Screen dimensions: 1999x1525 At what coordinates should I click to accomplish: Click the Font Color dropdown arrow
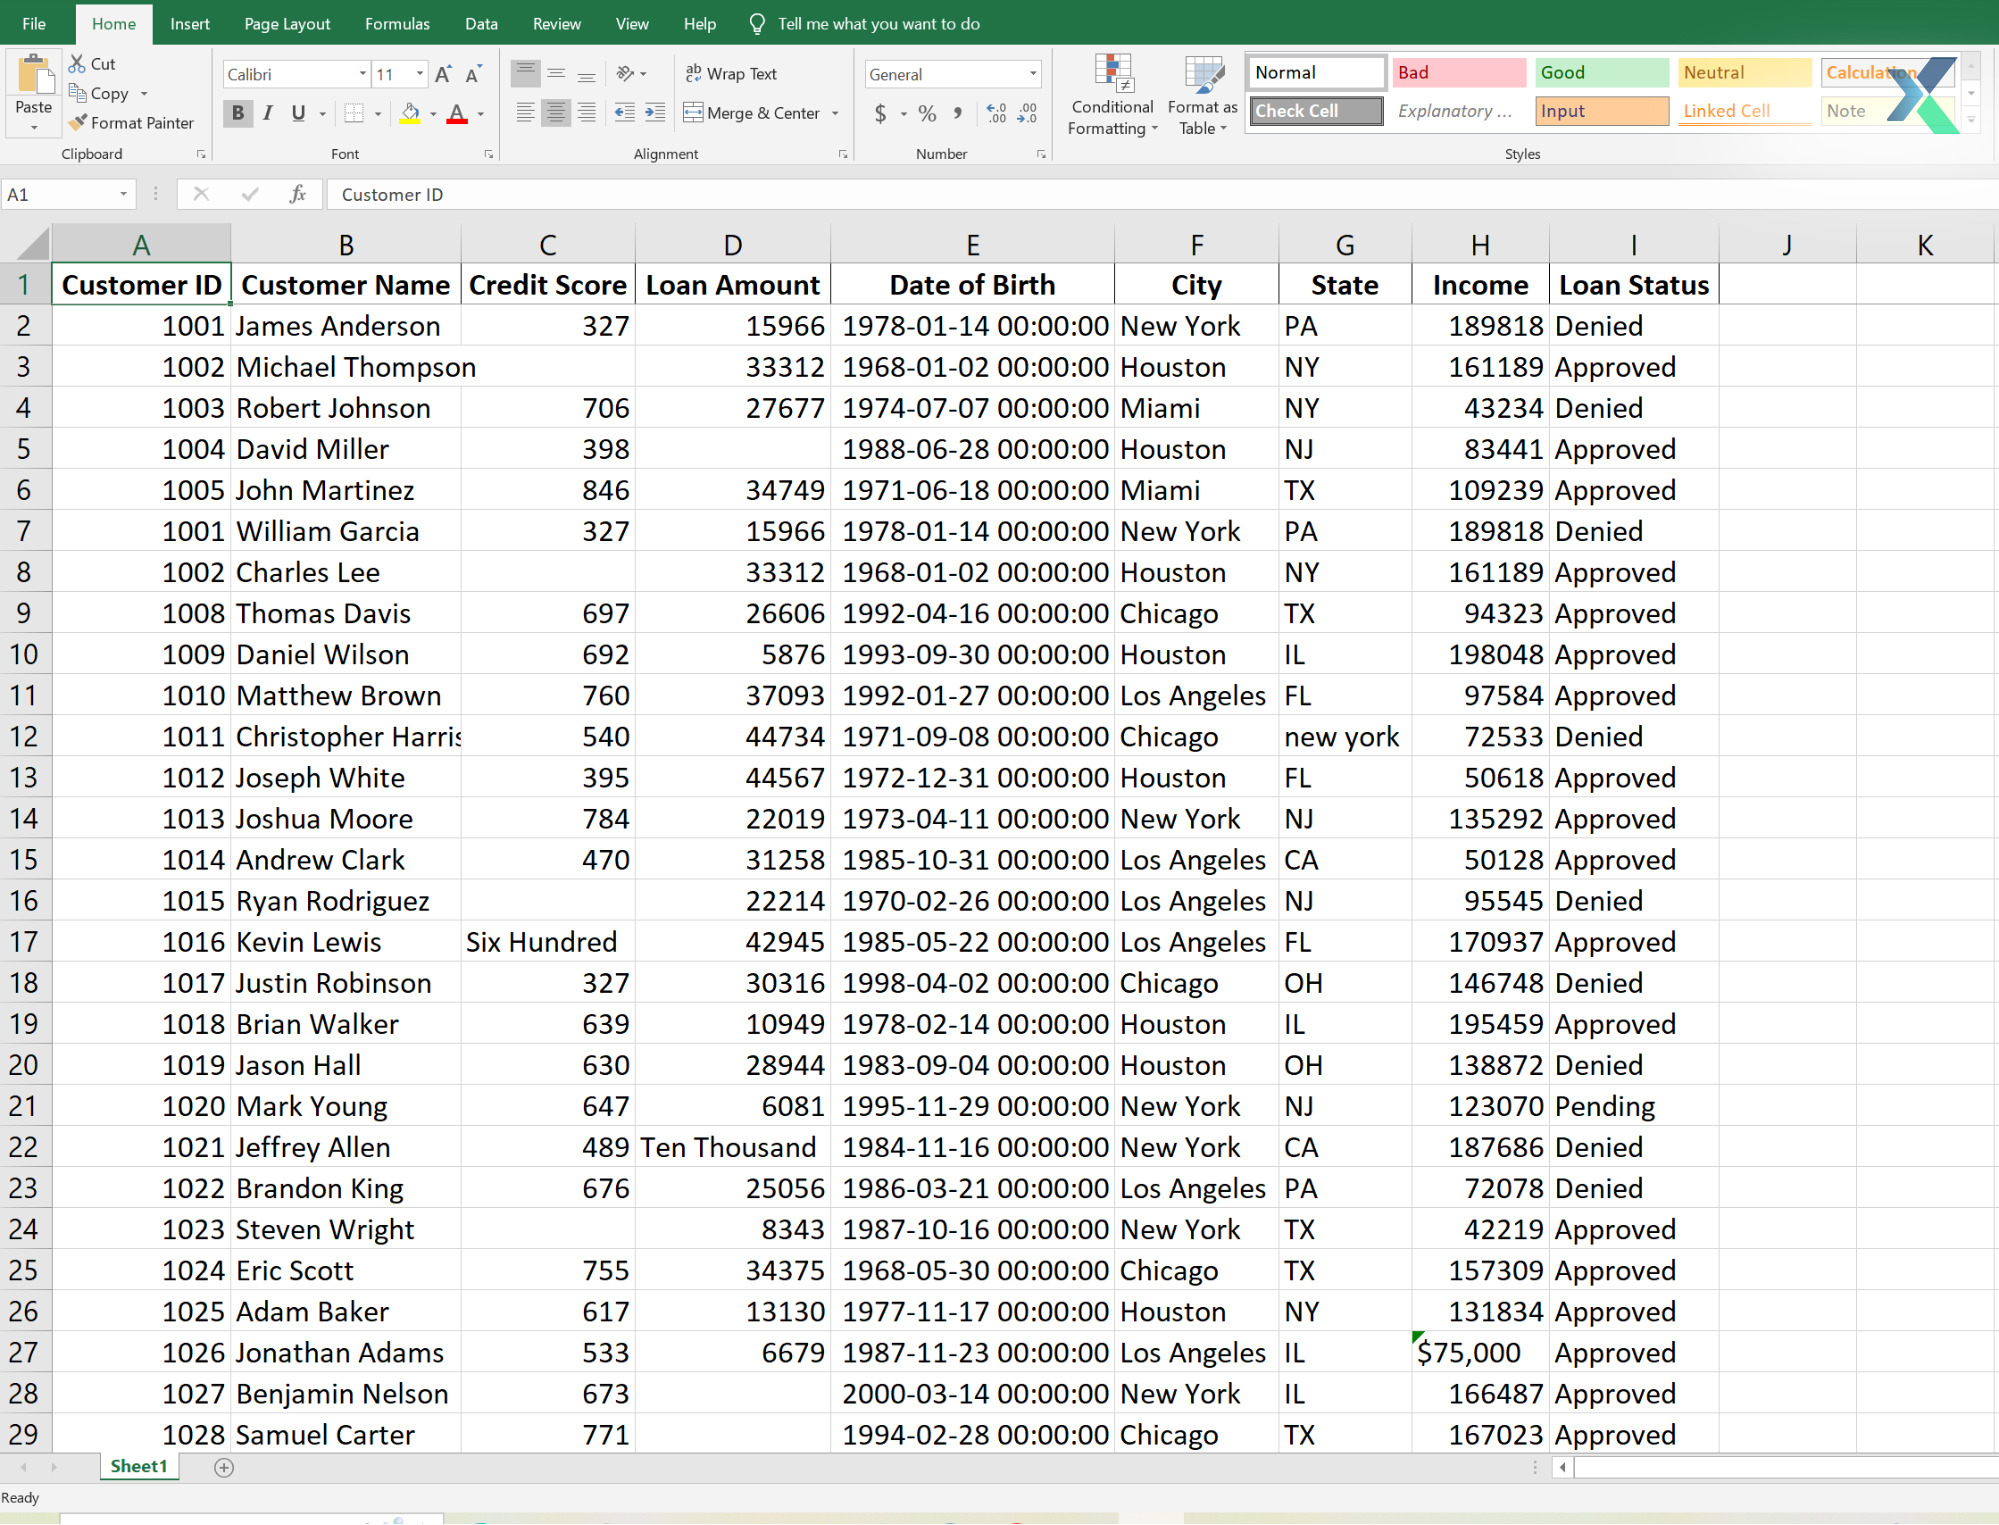point(481,112)
